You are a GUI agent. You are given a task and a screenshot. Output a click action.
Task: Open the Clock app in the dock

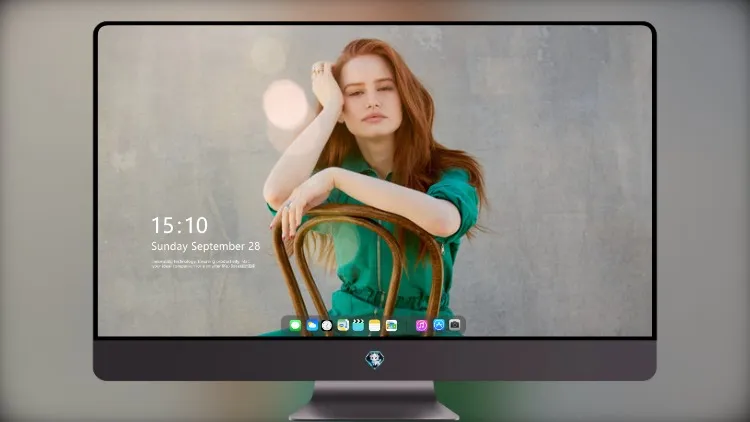click(x=327, y=325)
